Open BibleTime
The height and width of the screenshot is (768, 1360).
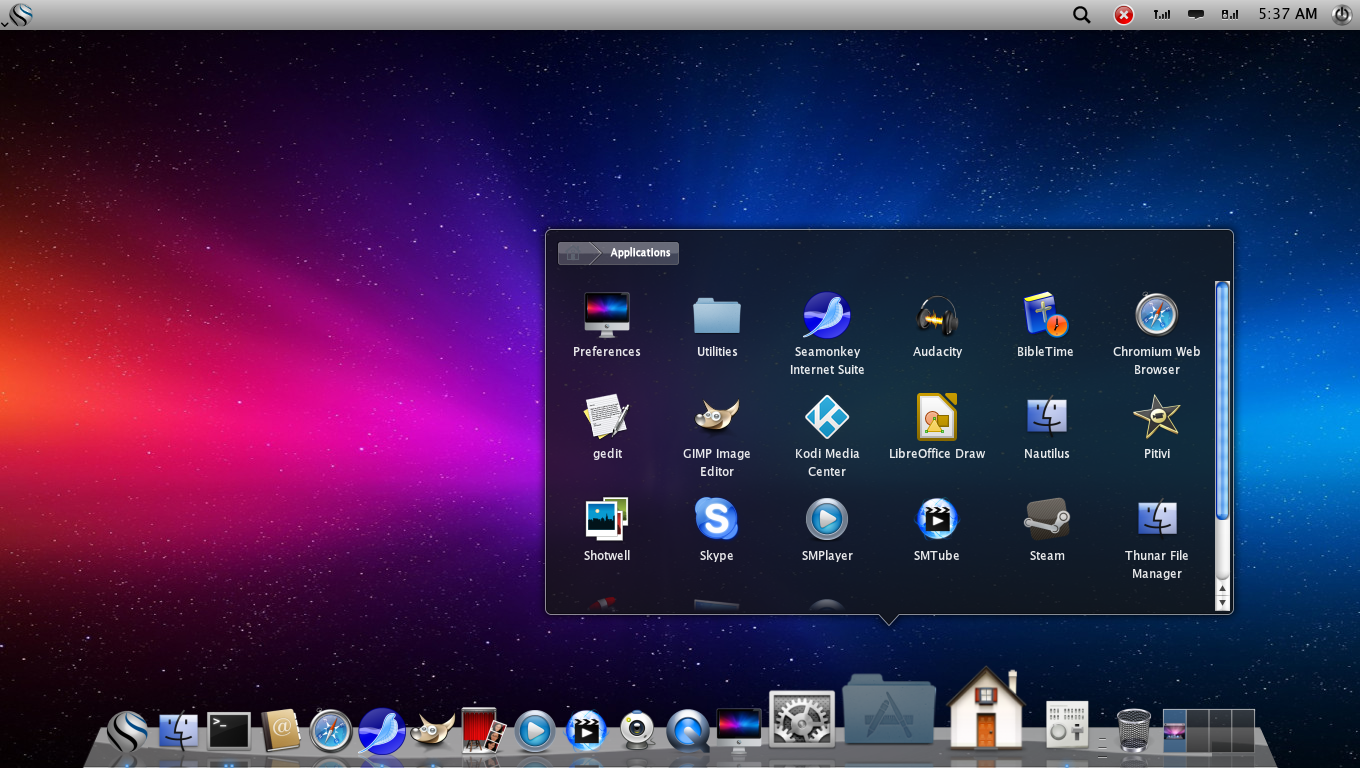[x=1046, y=325]
